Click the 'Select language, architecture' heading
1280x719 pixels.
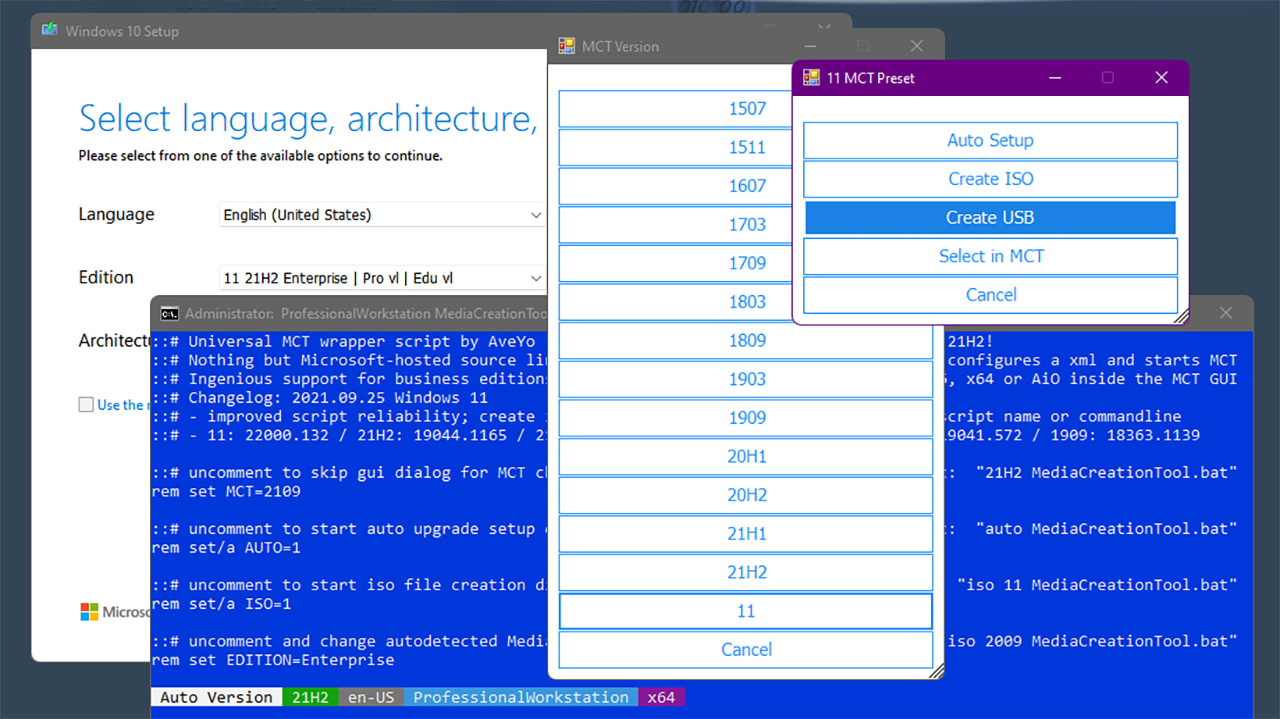click(x=308, y=119)
